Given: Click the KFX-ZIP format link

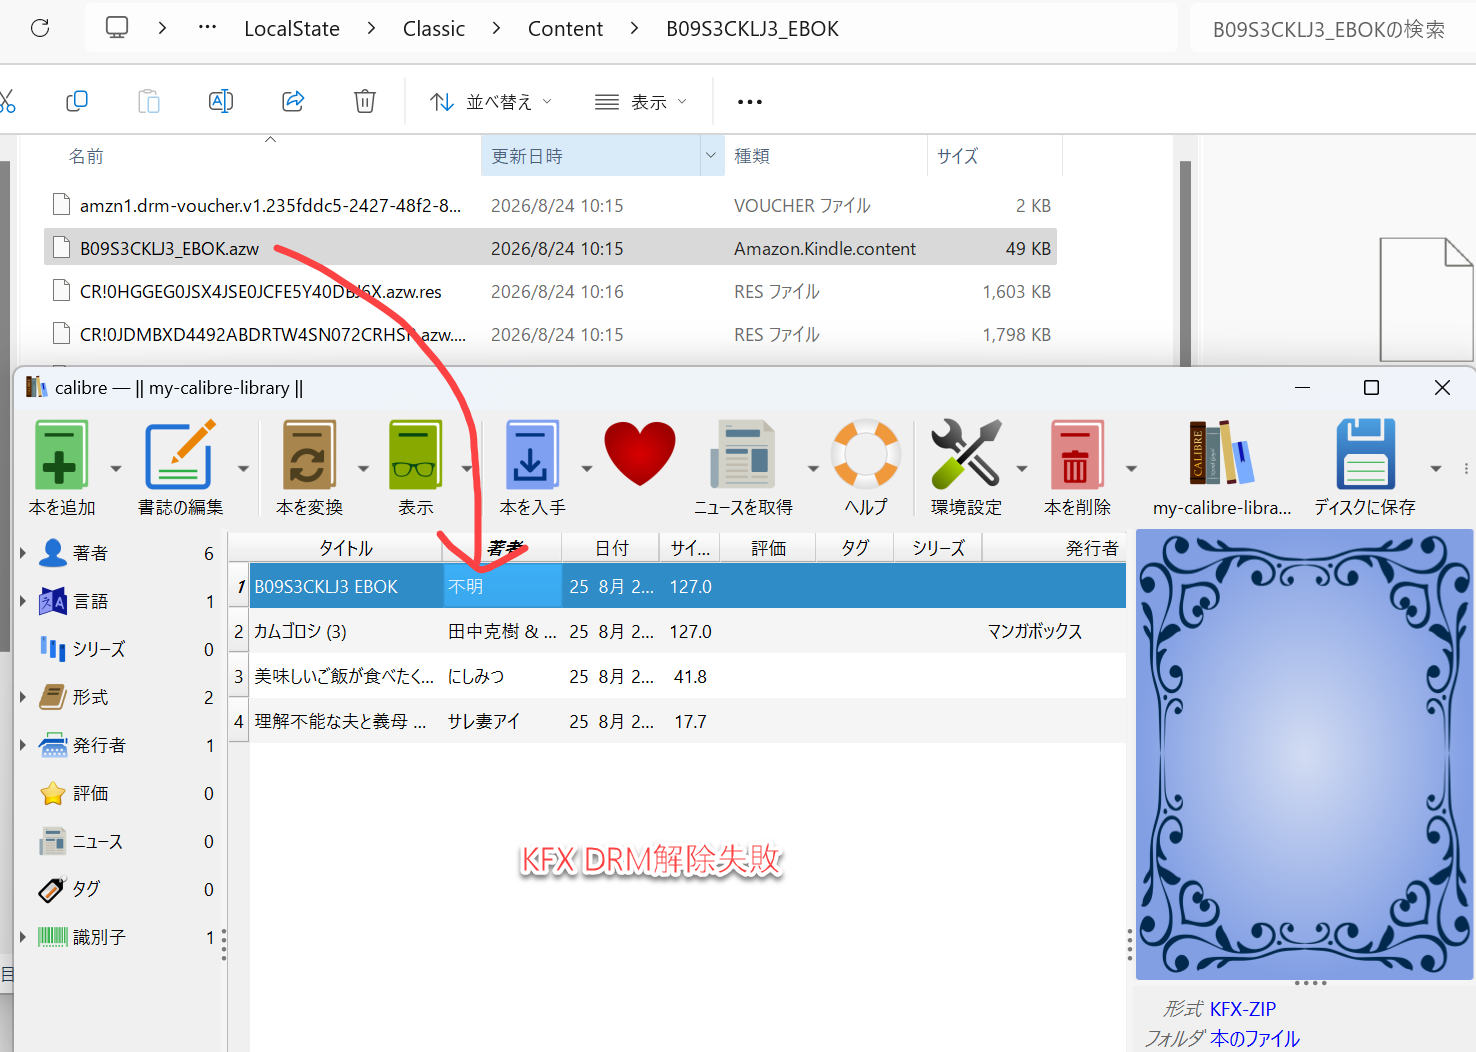Looking at the screenshot, I should 1243,1009.
